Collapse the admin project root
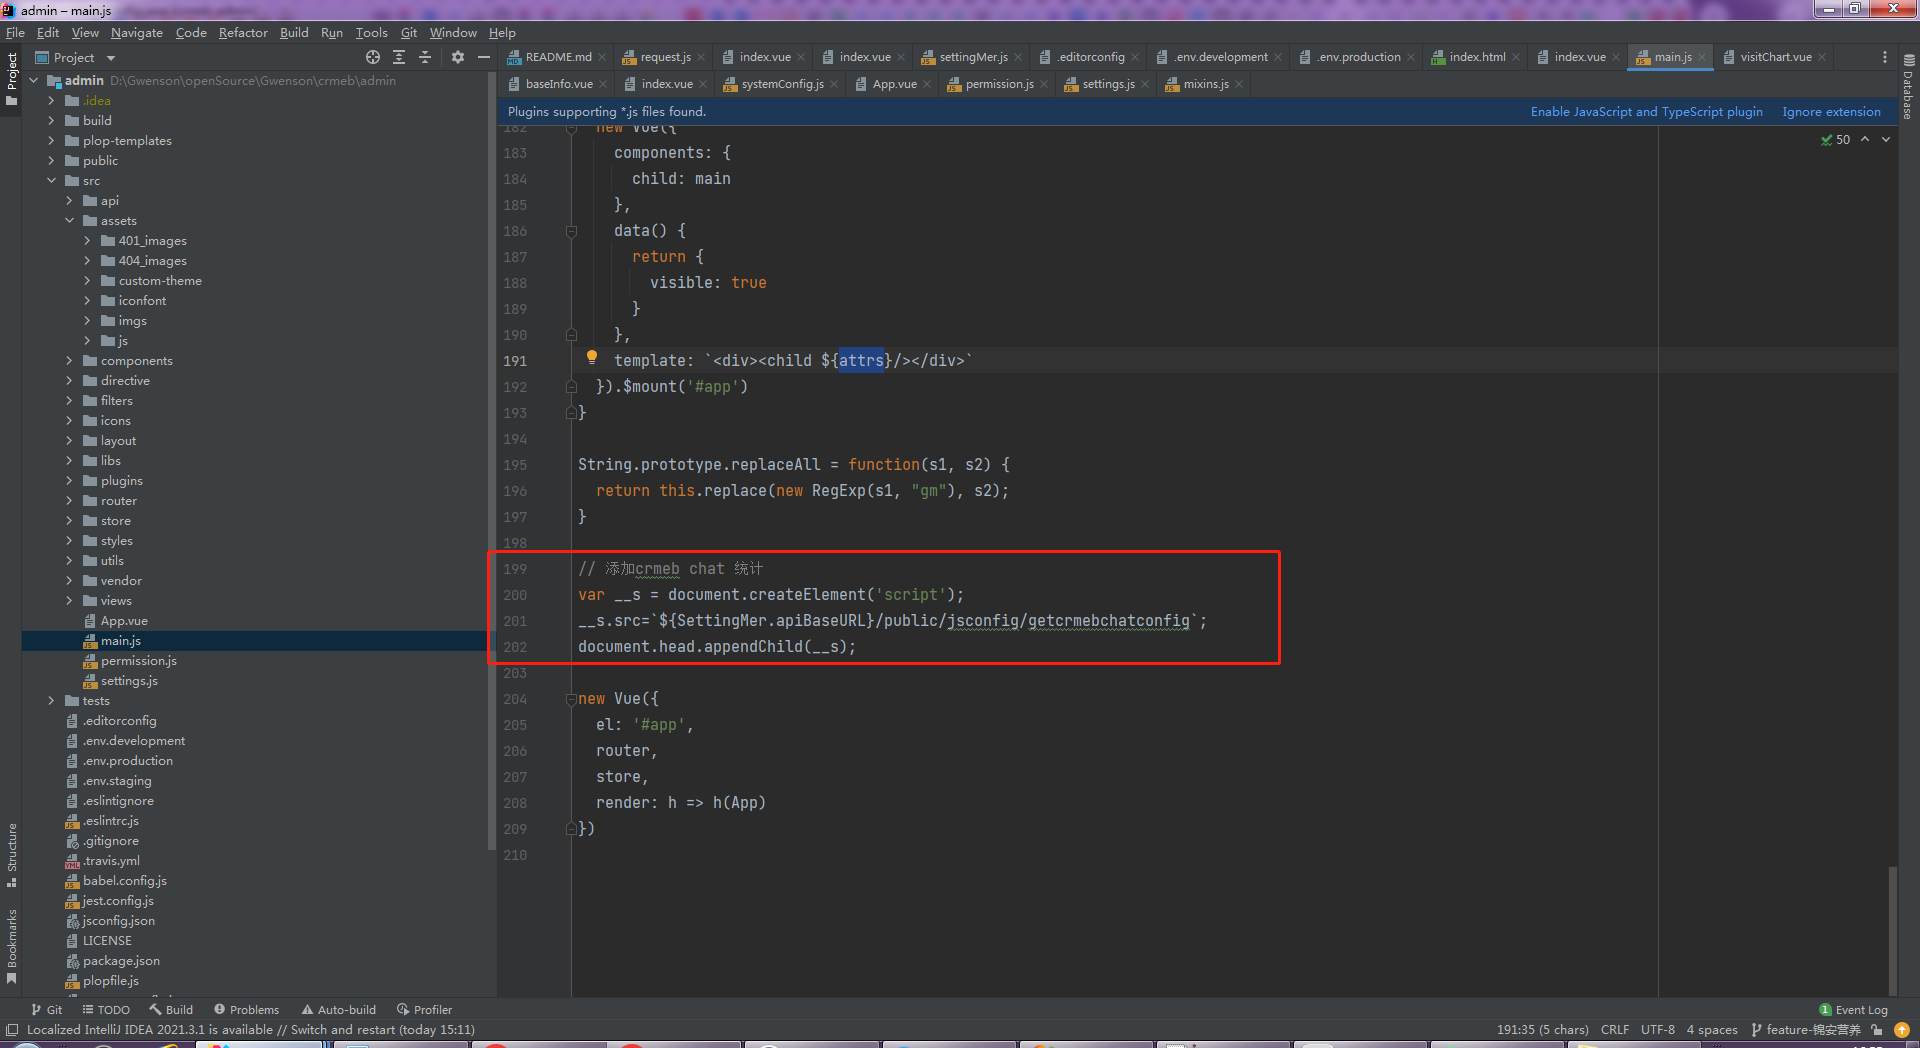1920x1048 pixels. pyautogui.click(x=33, y=81)
